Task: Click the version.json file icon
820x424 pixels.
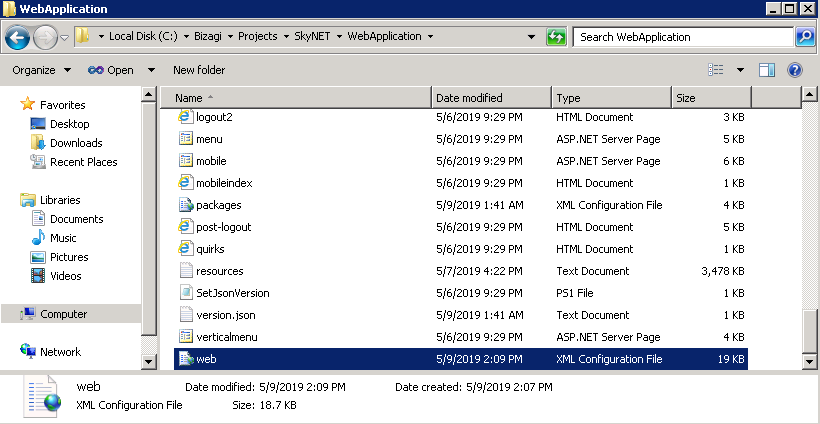Action: 186,315
